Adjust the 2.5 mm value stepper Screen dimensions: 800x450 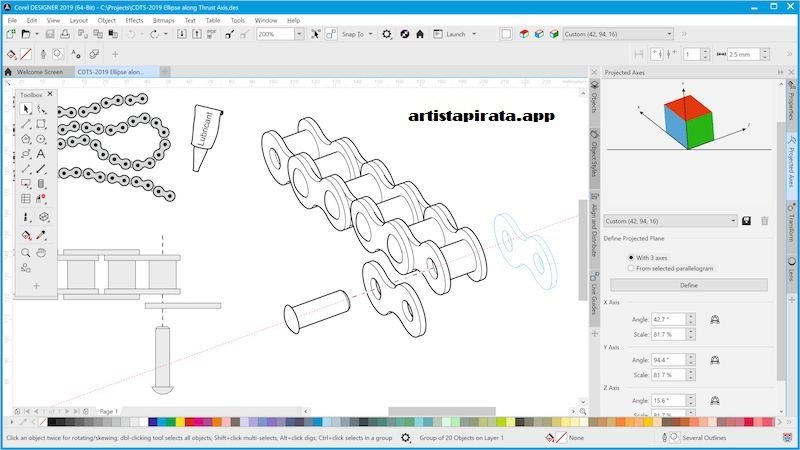point(764,54)
